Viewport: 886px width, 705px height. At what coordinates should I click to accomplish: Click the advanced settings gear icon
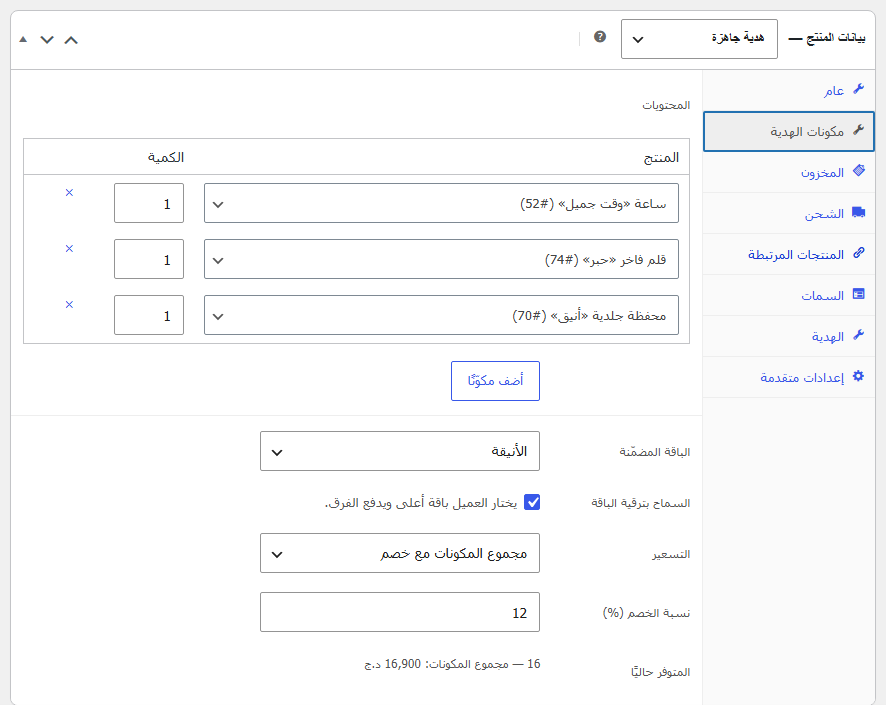click(x=858, y=376)
